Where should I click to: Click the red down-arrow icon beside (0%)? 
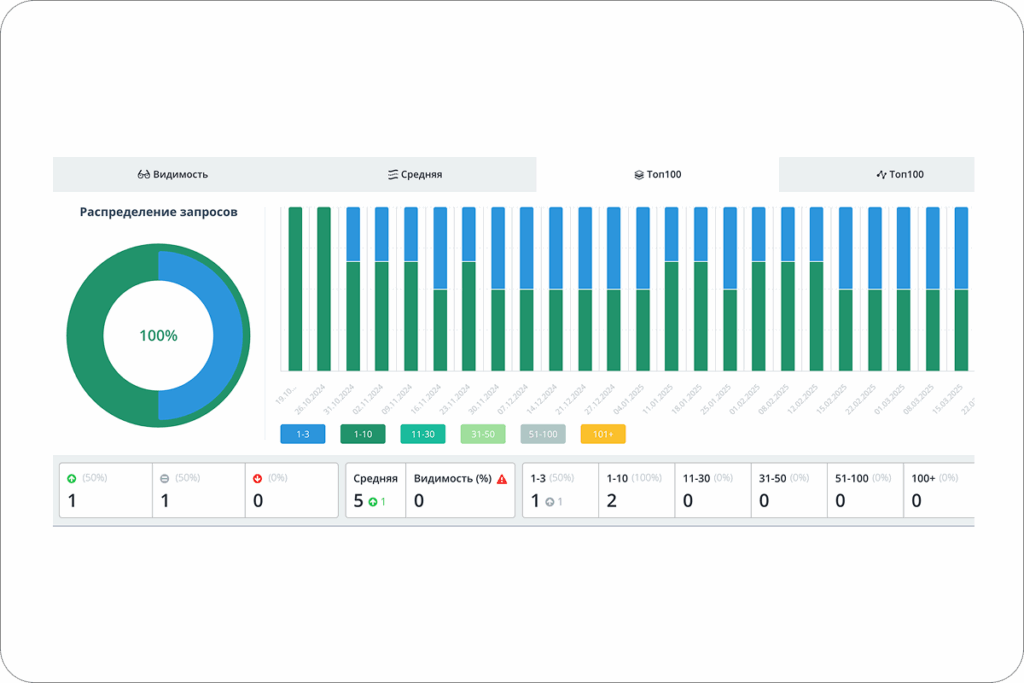click(x=257, y=479)
